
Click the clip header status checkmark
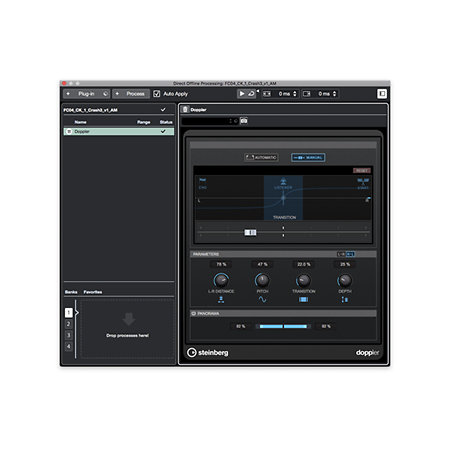tap(163, 110)
